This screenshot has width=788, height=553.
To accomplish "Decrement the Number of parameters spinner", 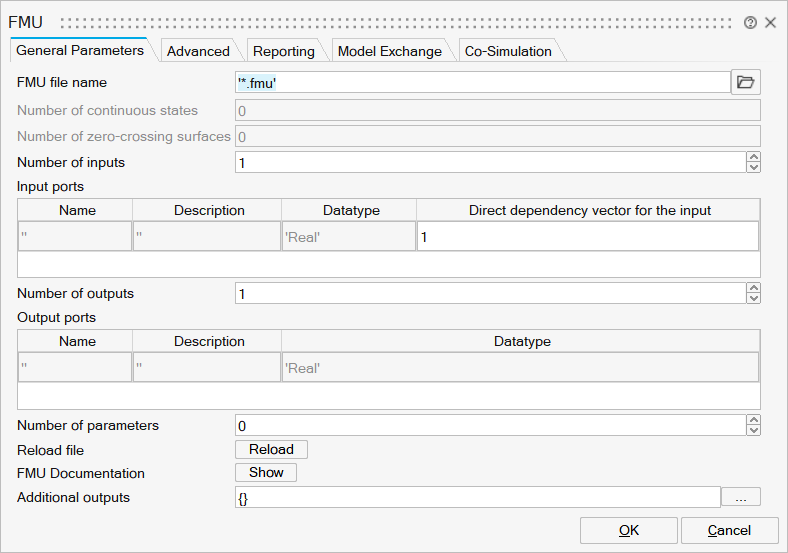I will click(754, 431).
